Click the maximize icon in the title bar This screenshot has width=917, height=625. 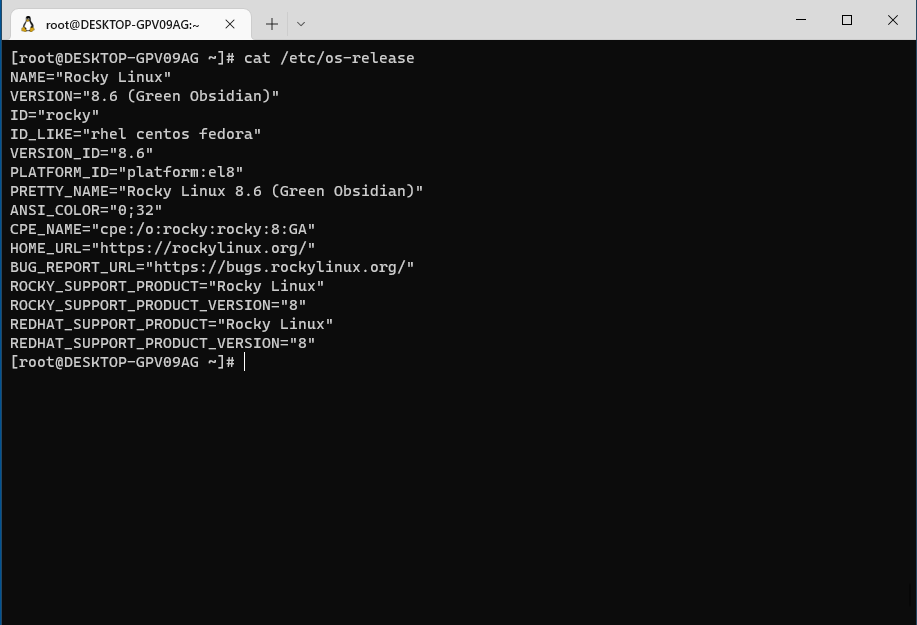(846, 20)
